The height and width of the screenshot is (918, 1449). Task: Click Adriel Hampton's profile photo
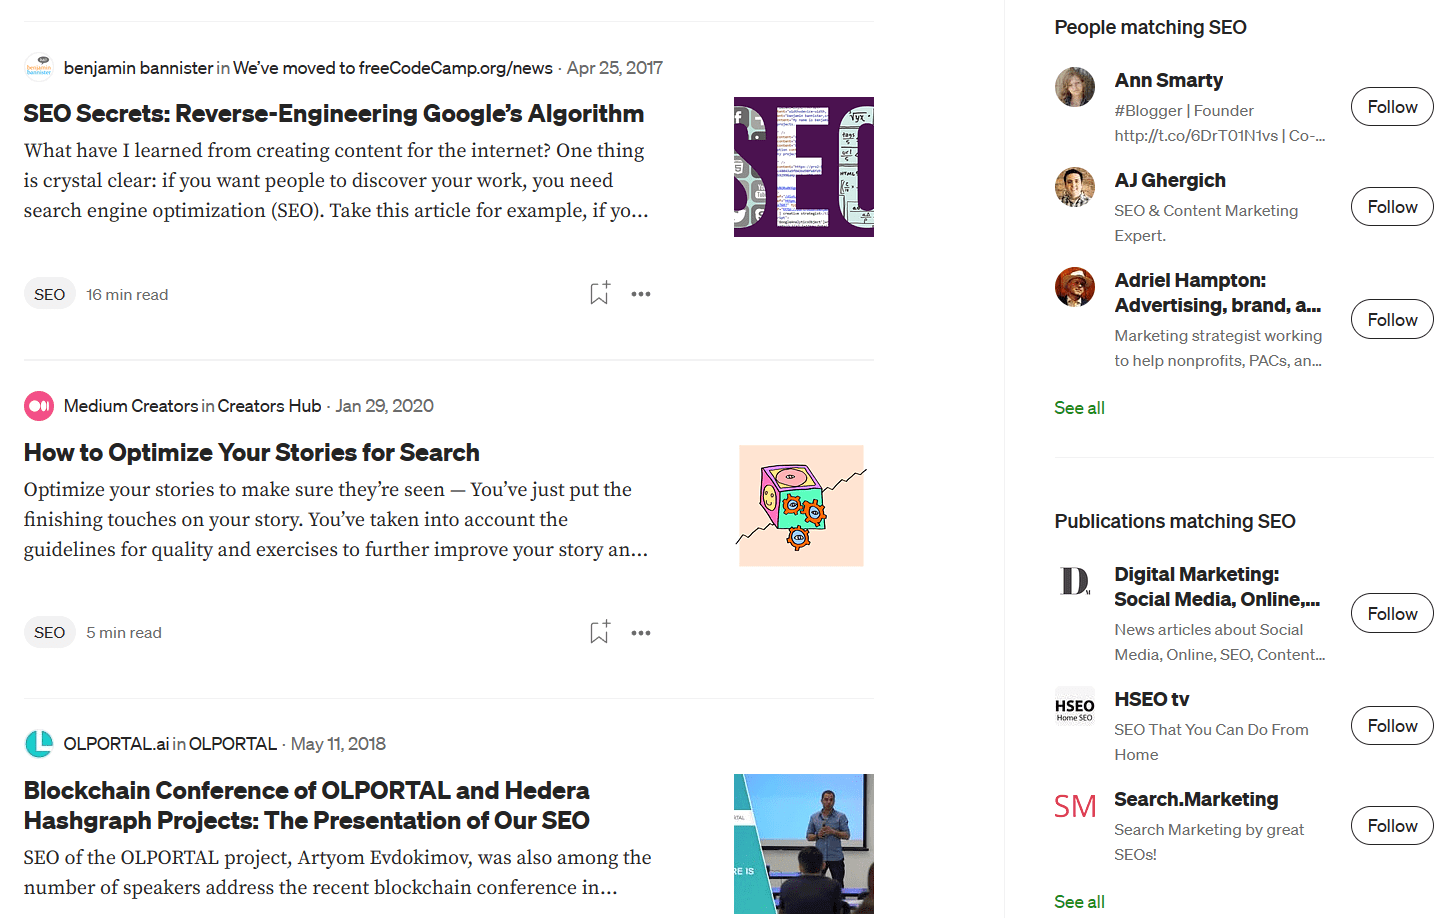[x=1074, y=287]
